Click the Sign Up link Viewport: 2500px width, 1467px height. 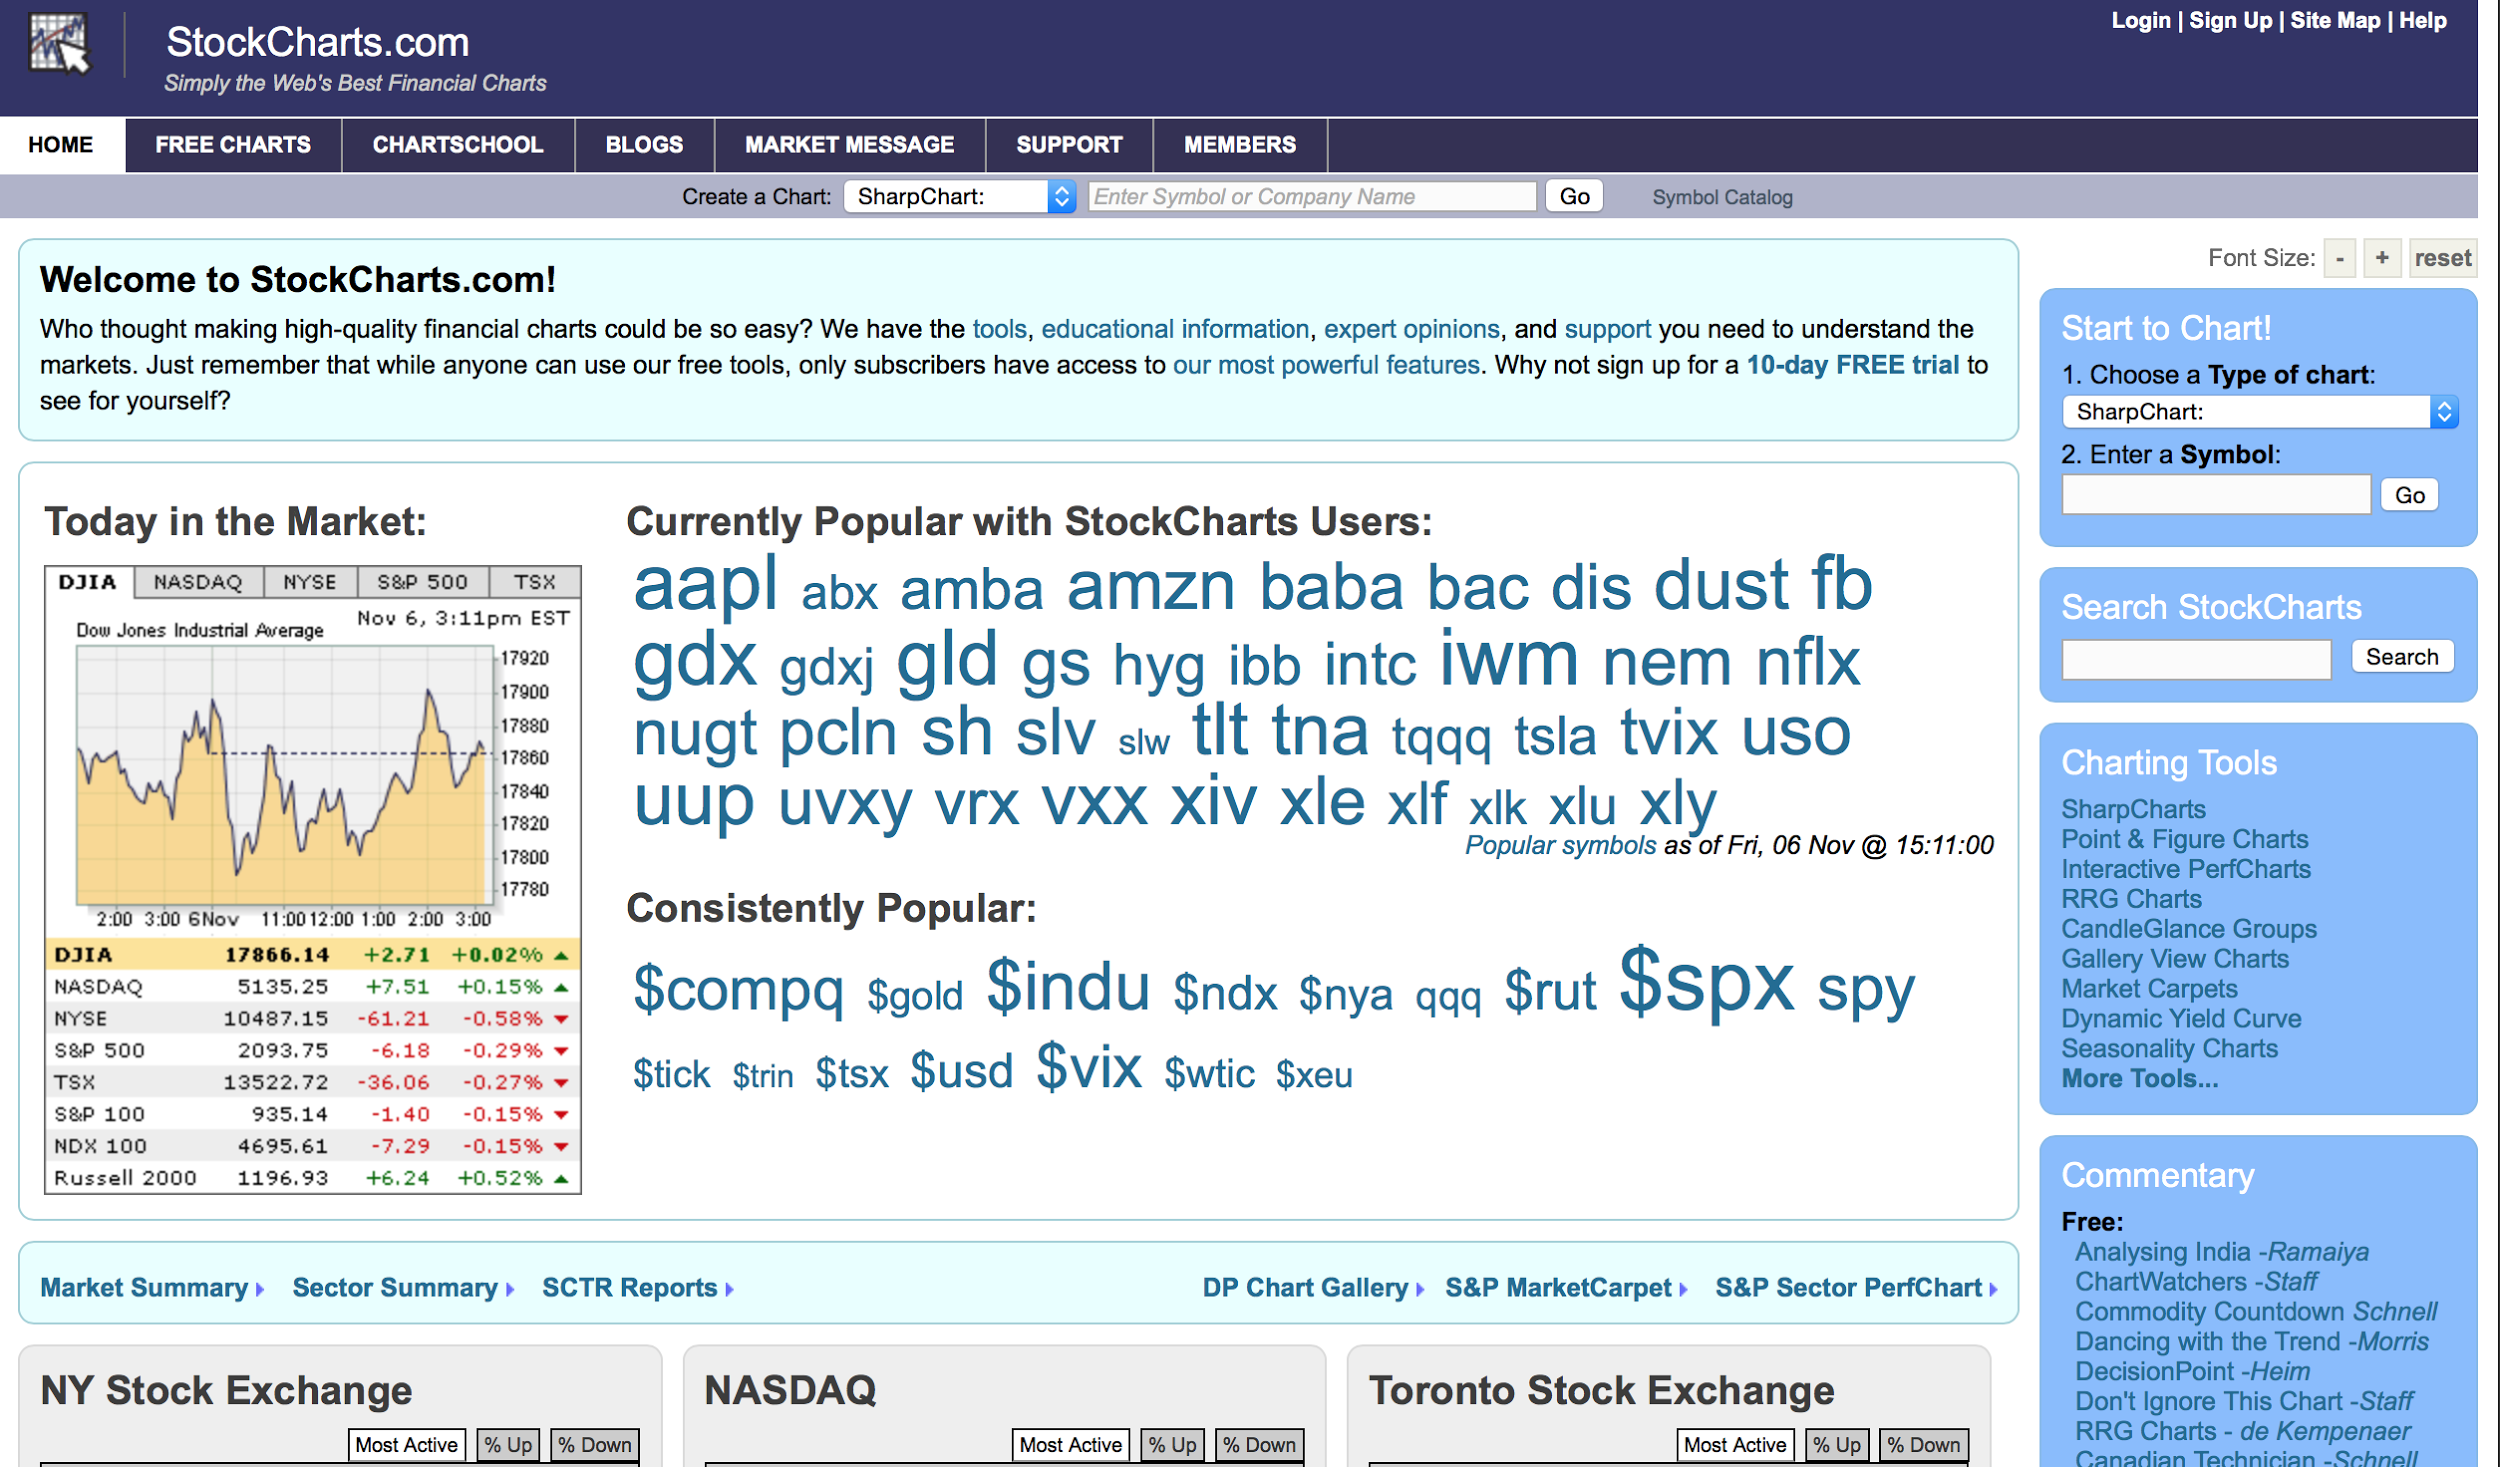click(x=2230, y=21)
